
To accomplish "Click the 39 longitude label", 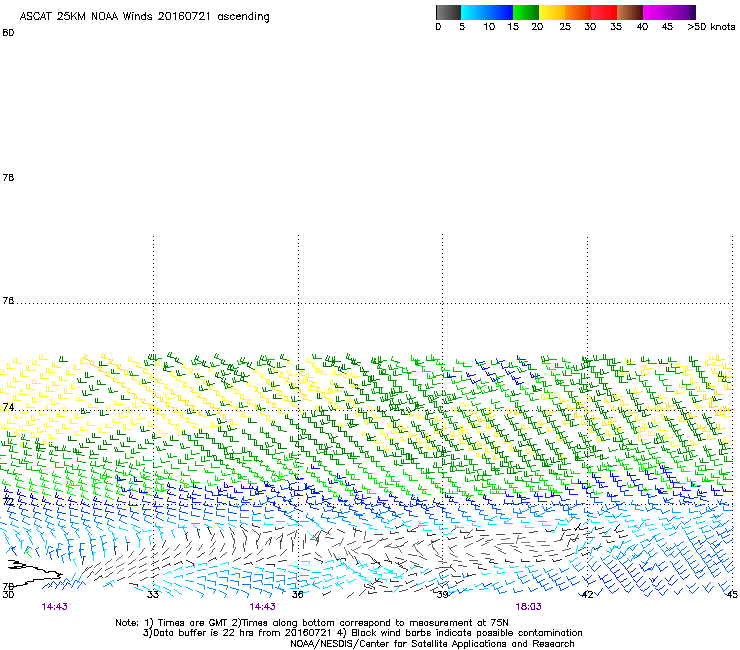I will [x=442, y=595].
